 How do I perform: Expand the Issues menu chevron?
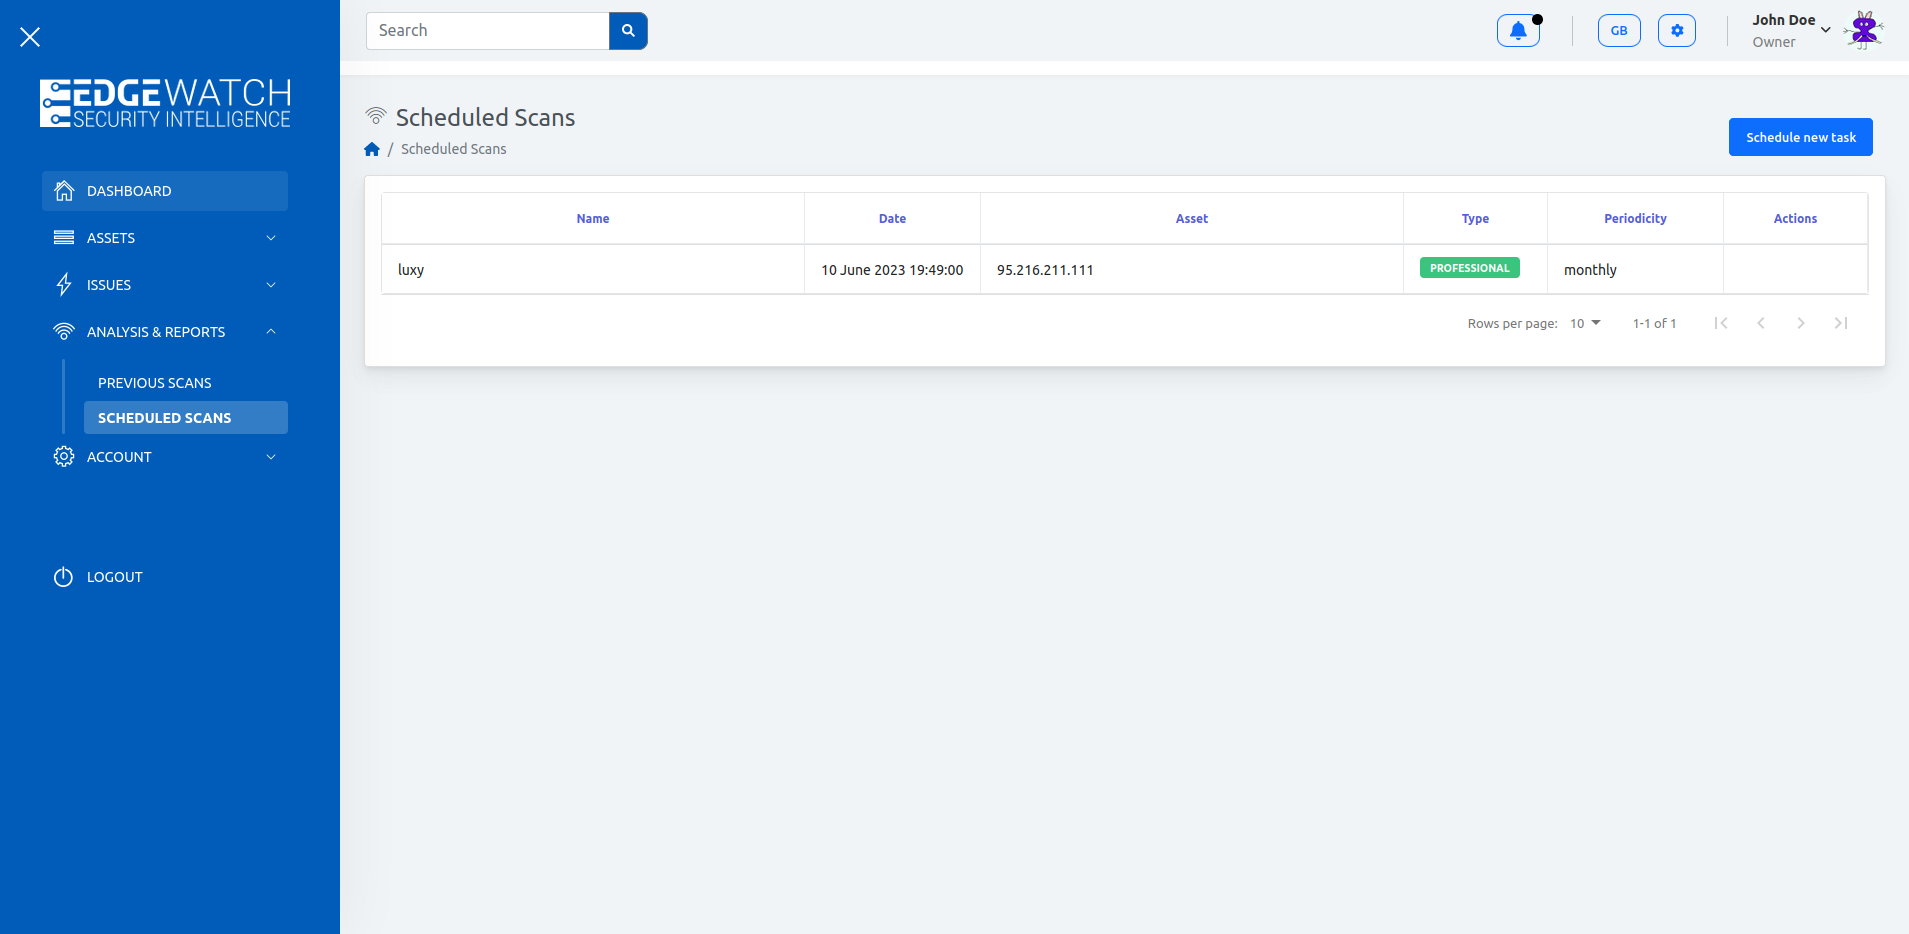point(271,285)
